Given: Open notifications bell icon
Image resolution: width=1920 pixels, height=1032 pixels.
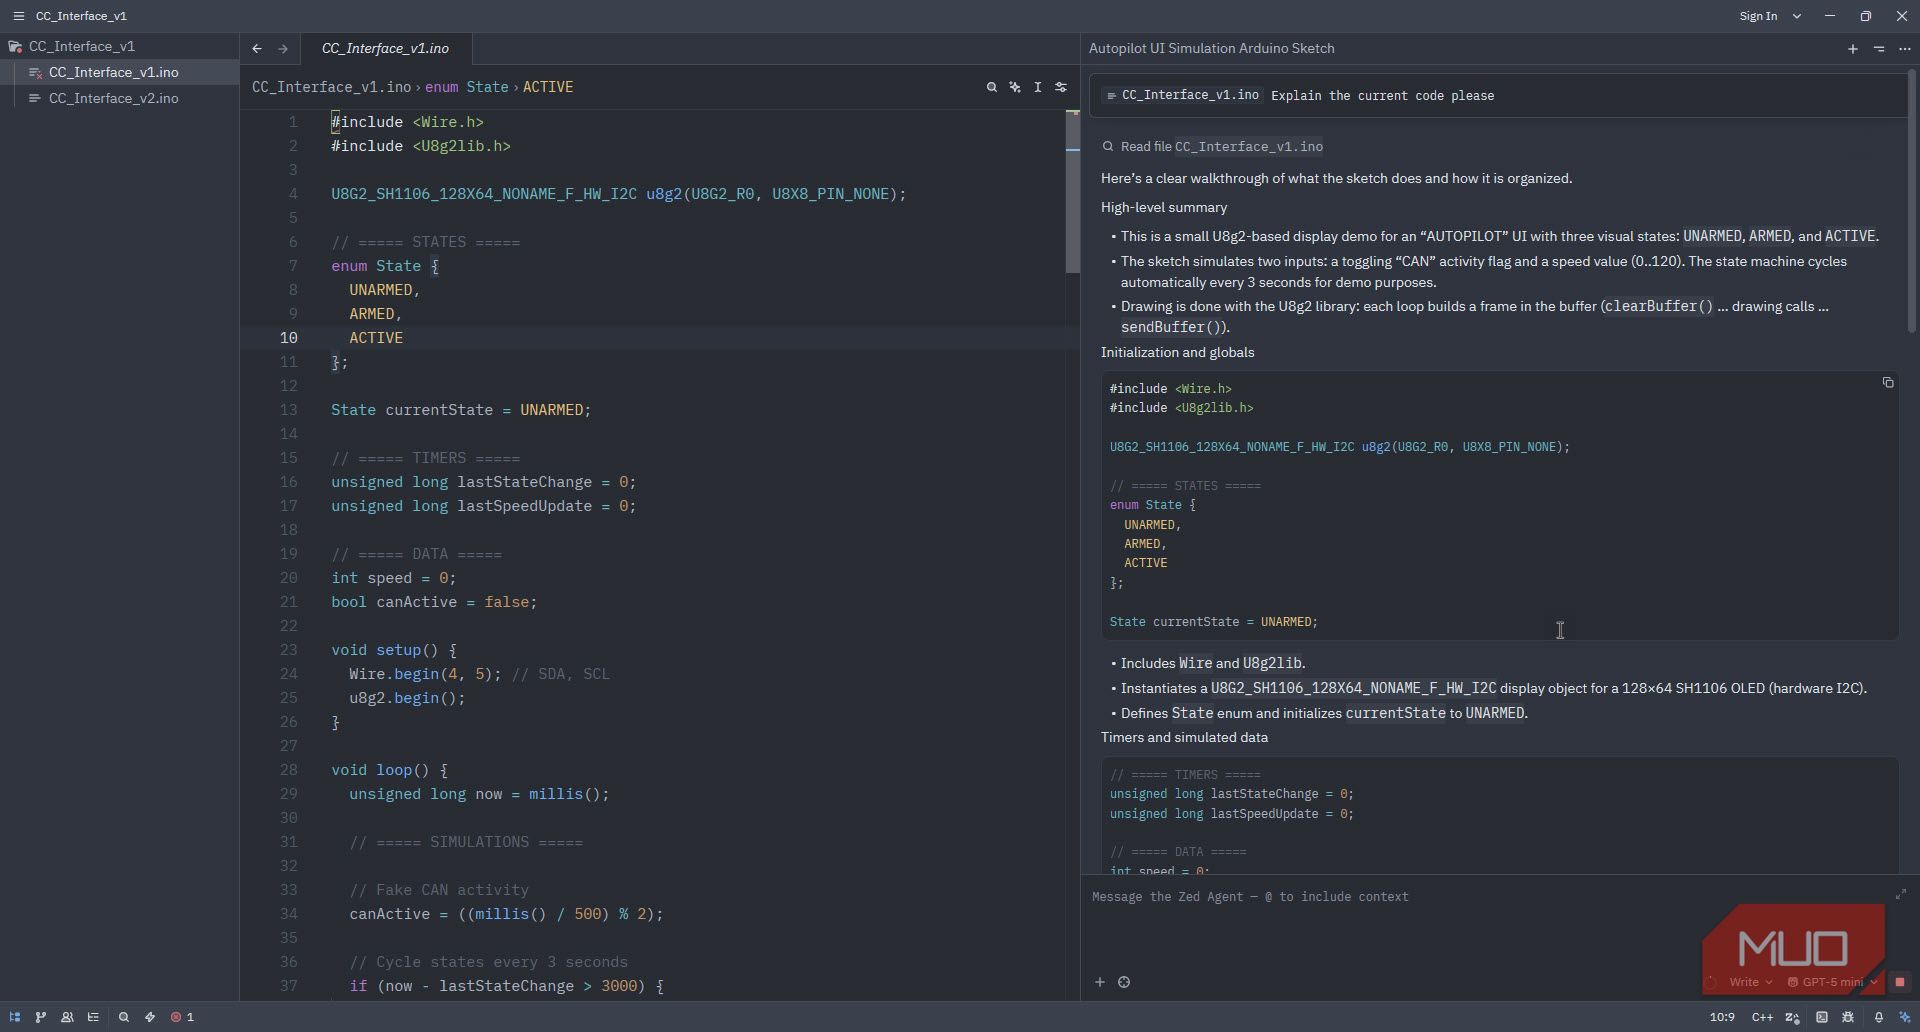Looking at the screenshot, I should [1879, 1017].
